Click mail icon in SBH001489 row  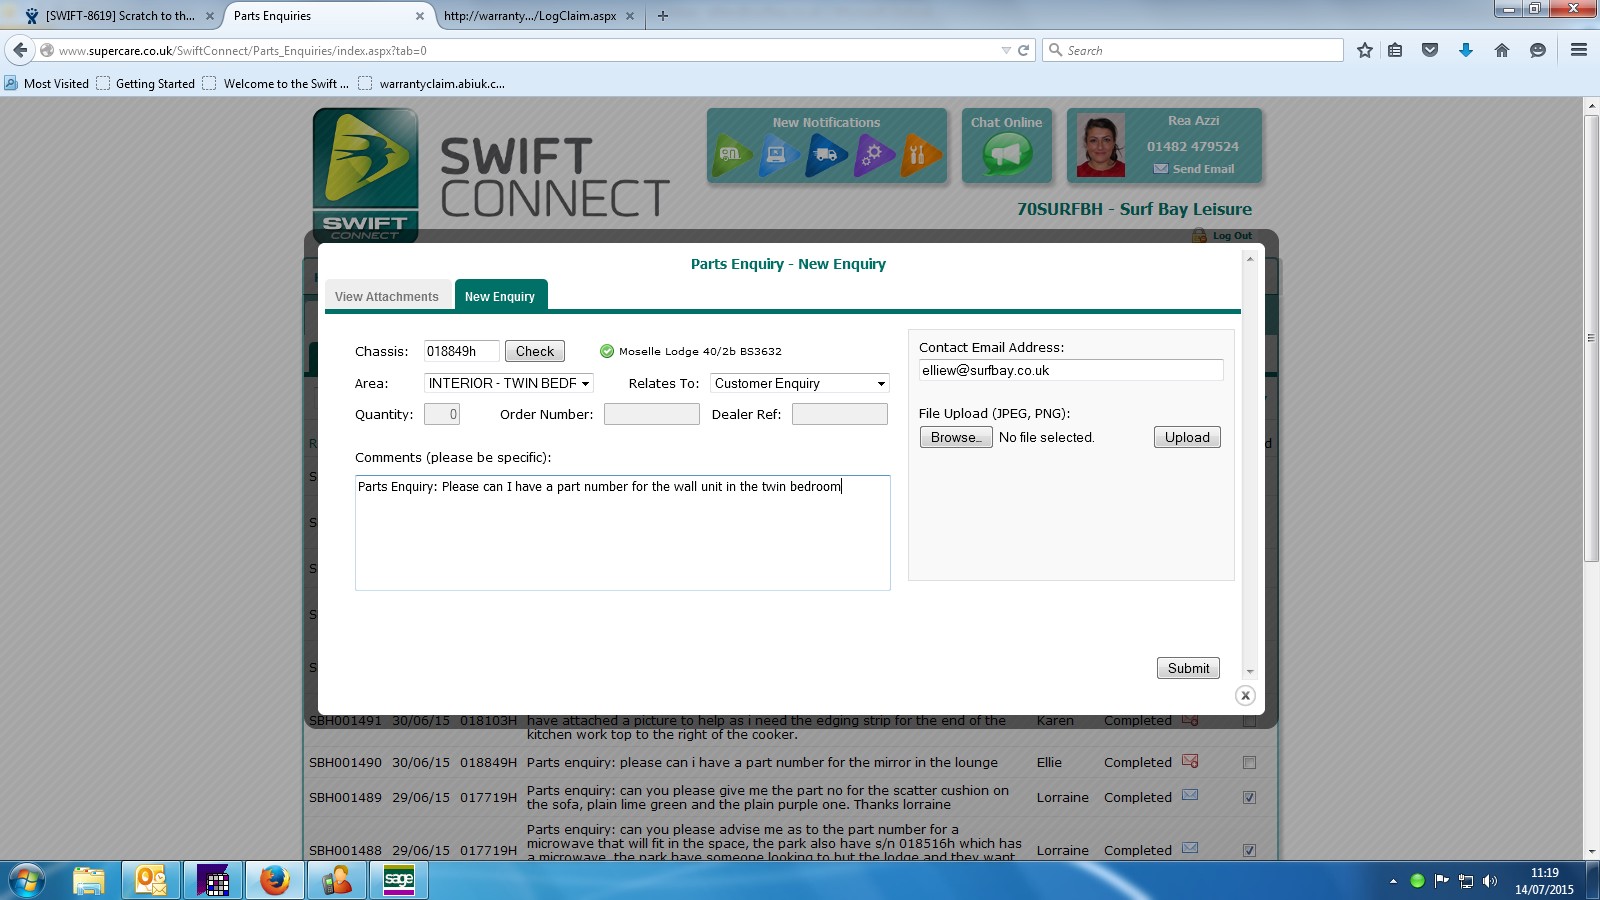pos(1190,796)
